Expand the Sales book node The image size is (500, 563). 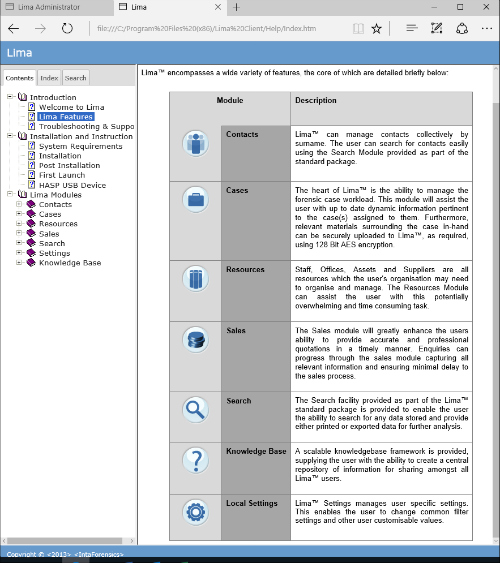click(x=19, y=233)
